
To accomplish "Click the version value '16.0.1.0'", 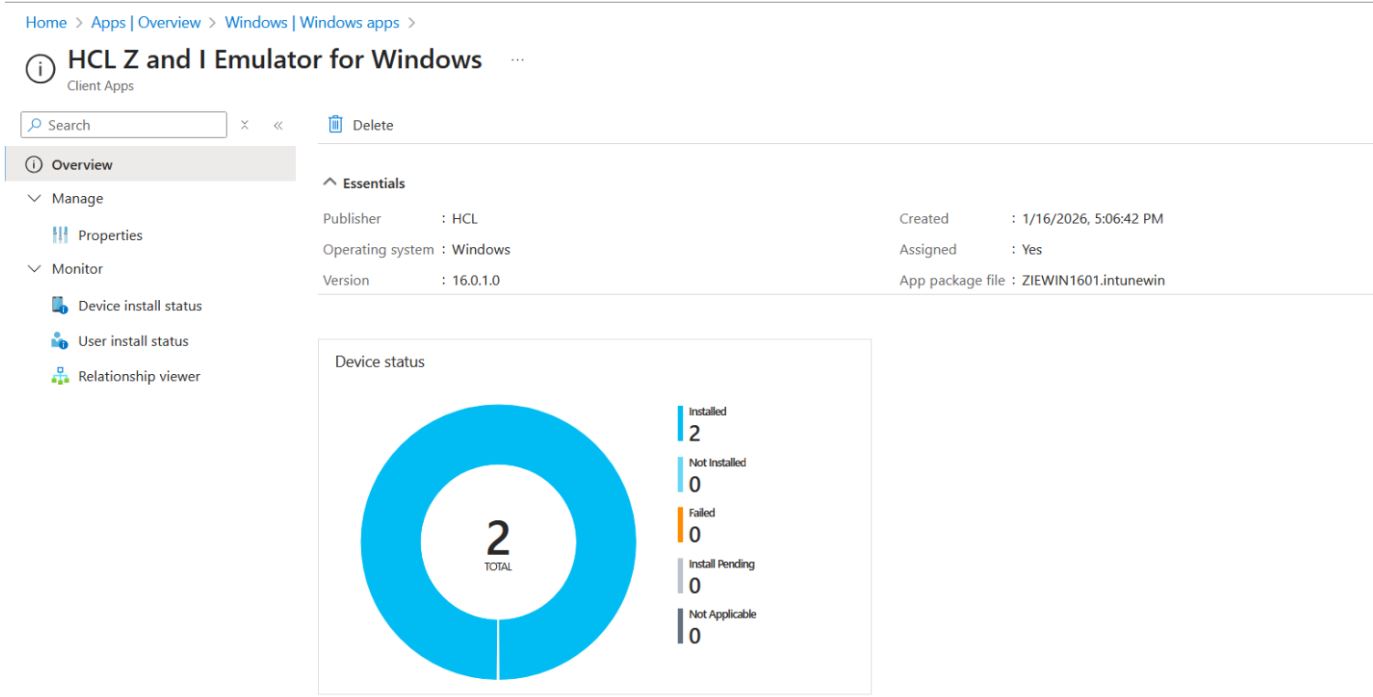I will [x=476, y=280].
